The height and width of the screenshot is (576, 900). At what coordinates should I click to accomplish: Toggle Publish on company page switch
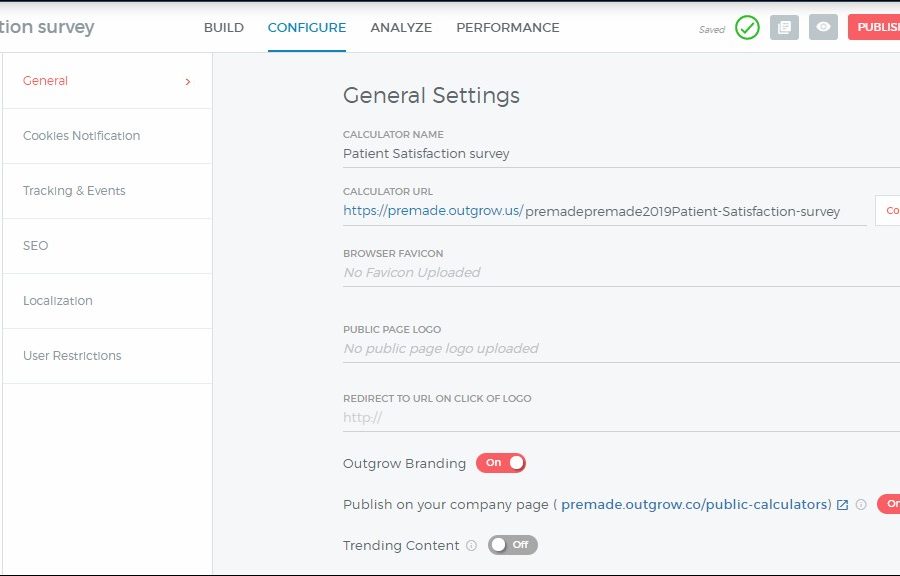(x=888, y=504)
